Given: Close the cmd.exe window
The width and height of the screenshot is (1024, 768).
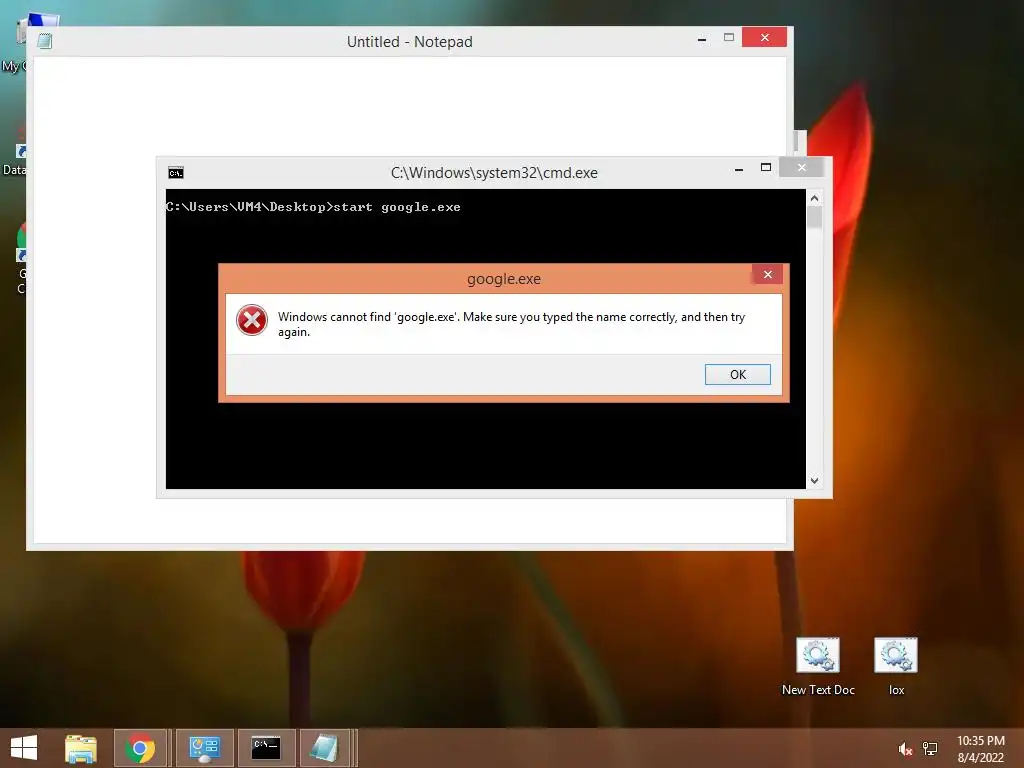Looking at the screenshot, I should pos(801,167).
